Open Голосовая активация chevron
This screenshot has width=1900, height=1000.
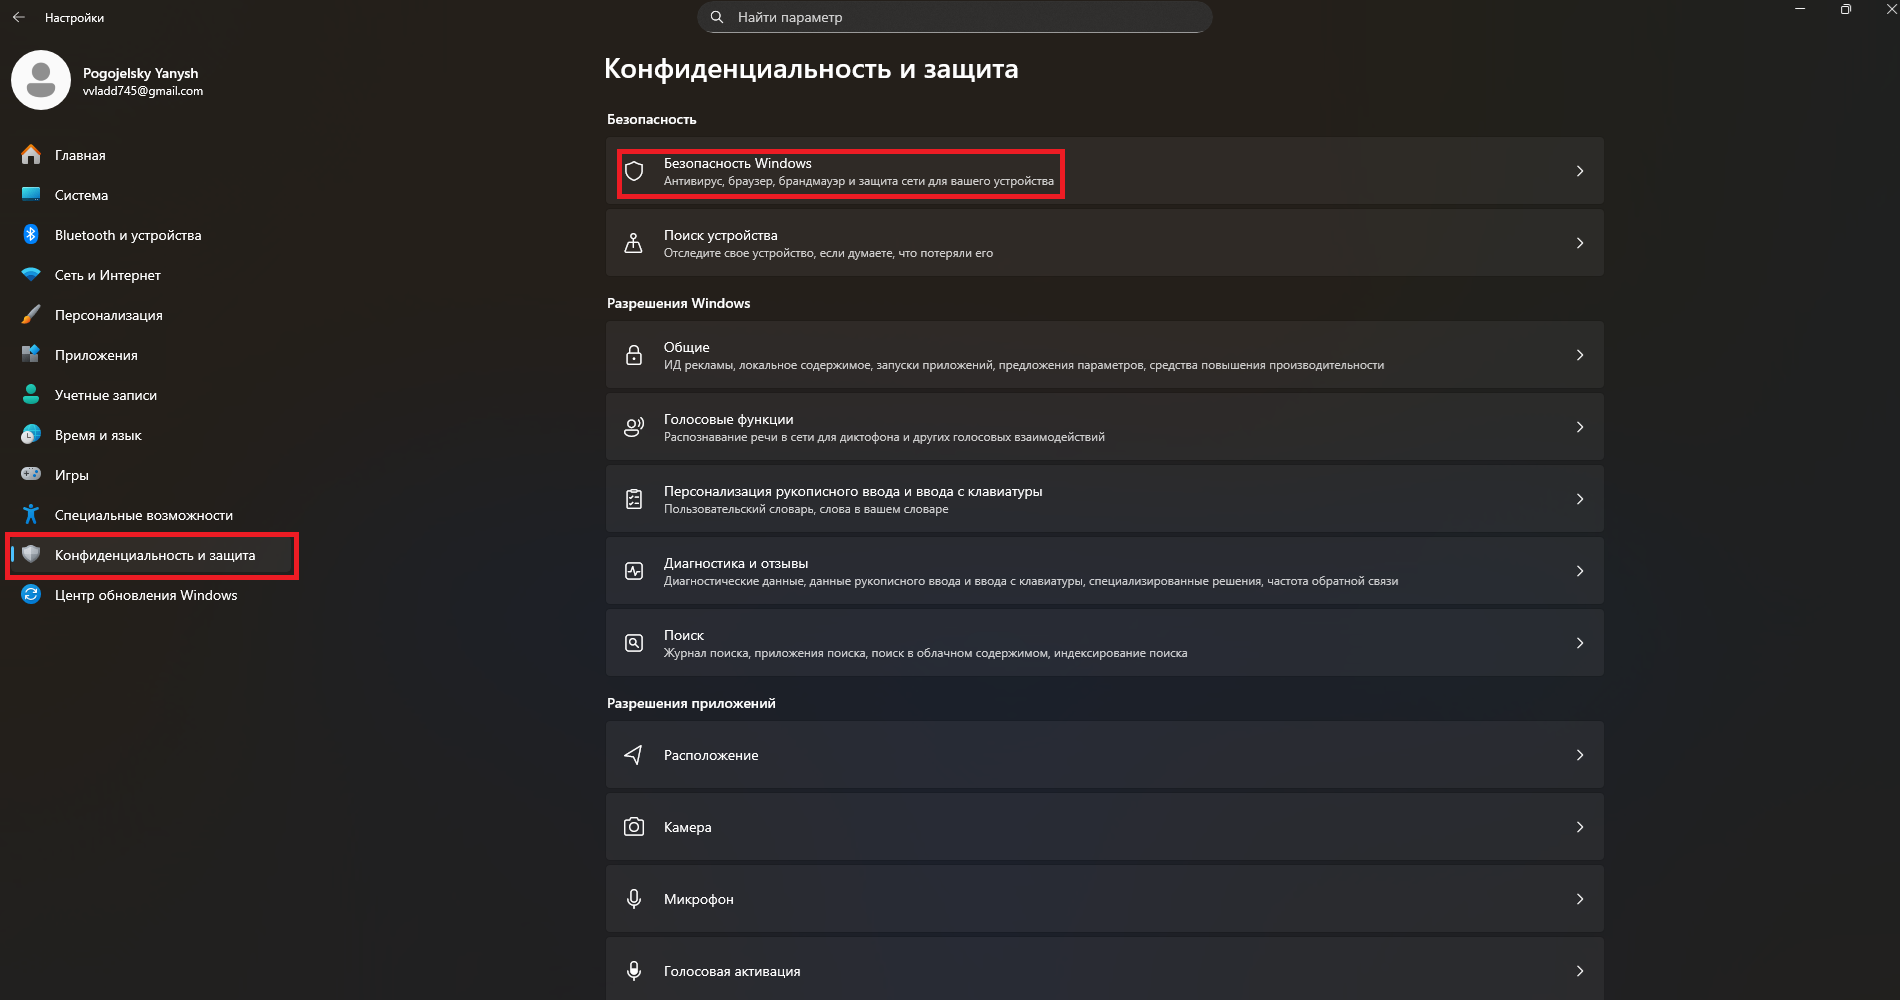coord(1580,971)
